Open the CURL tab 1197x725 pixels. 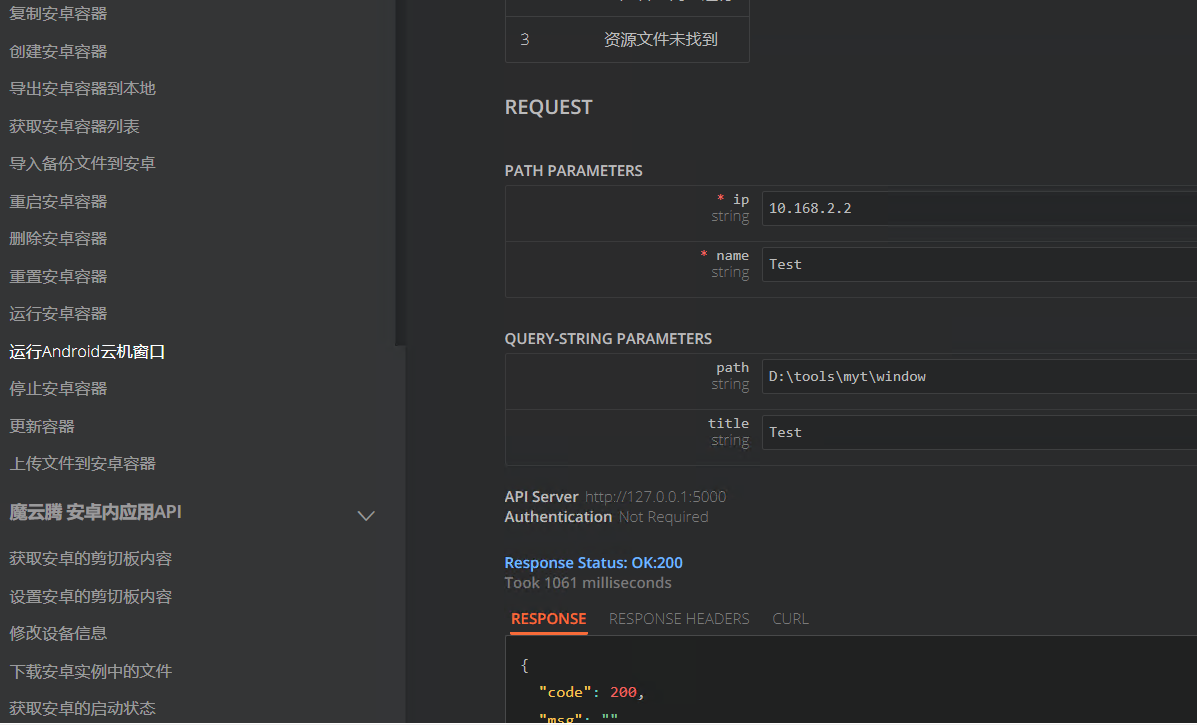(x=790, y=618)
